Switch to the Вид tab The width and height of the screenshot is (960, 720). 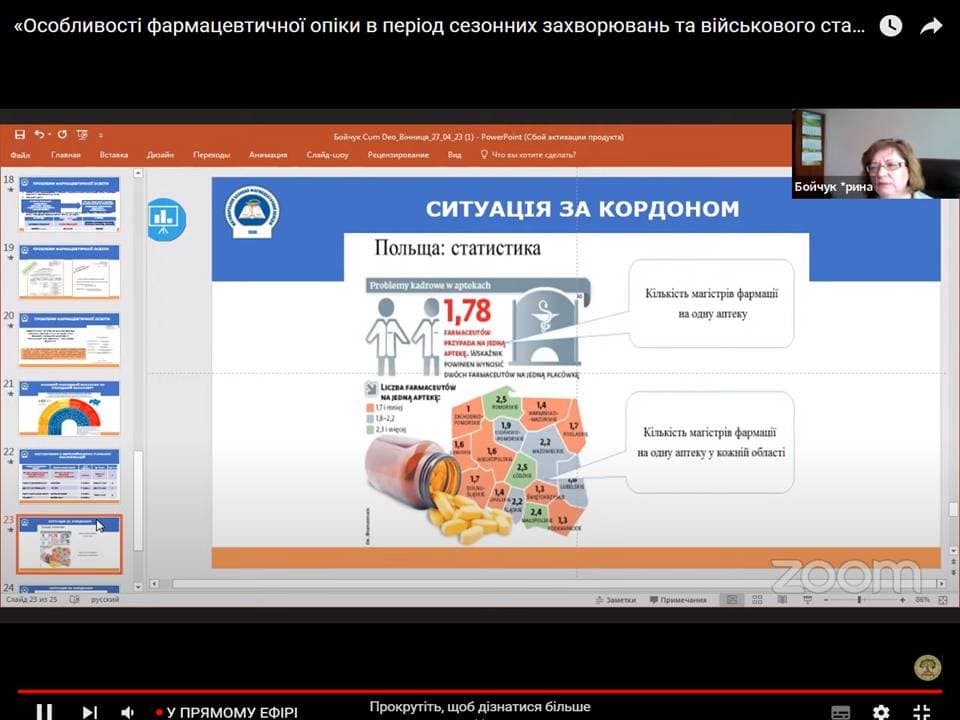[x=454, y=155]
